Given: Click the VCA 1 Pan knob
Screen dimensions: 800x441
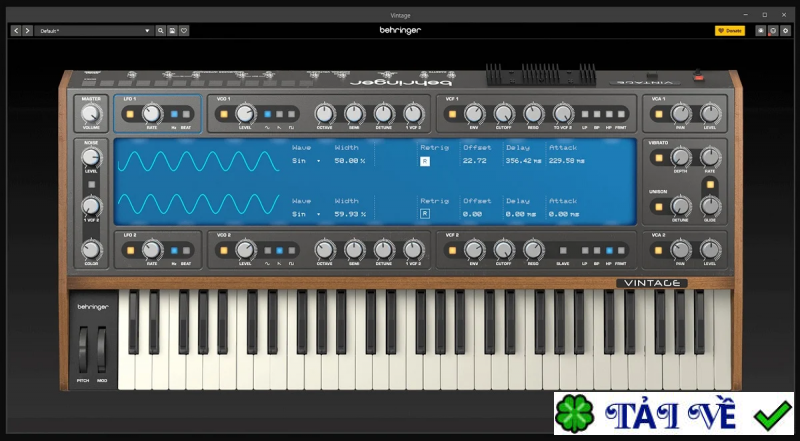Looking at the screenshot, I should [680, 113].
